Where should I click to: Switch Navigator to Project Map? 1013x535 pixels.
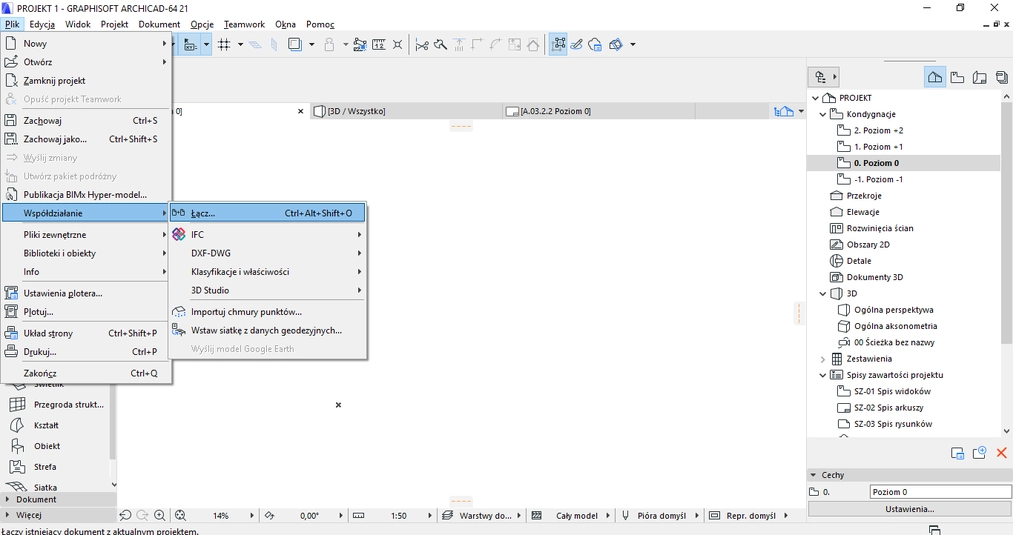coord(935,77)
